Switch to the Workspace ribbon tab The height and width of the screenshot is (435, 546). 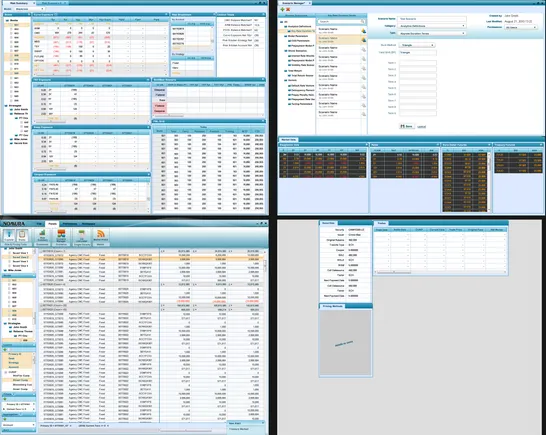pyautogui.click(x=88, y=224)
